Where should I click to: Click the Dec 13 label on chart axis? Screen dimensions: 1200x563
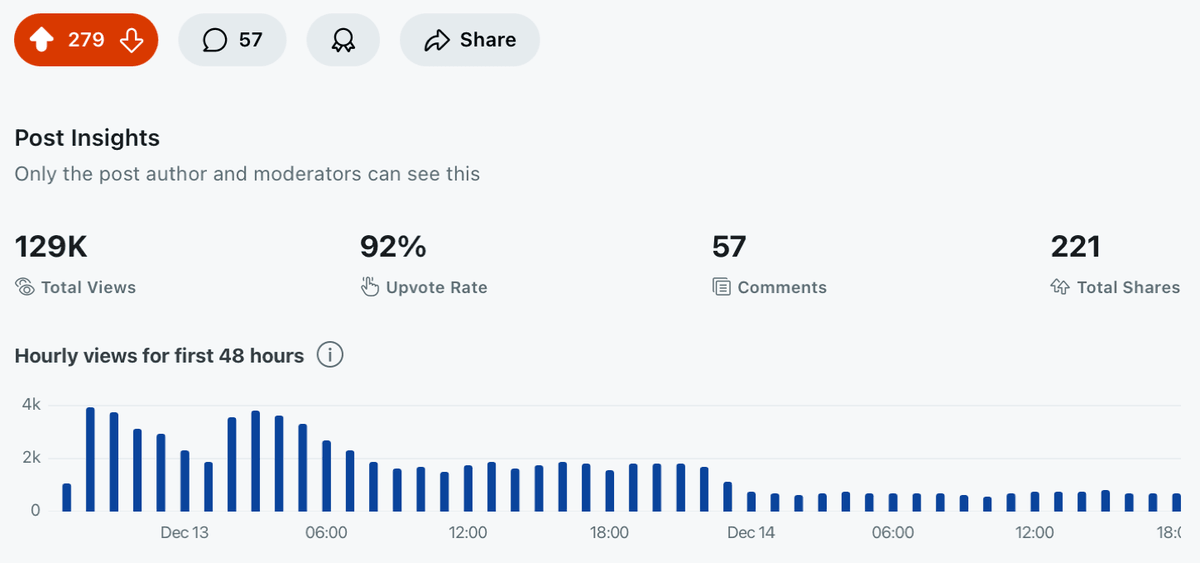185,533
